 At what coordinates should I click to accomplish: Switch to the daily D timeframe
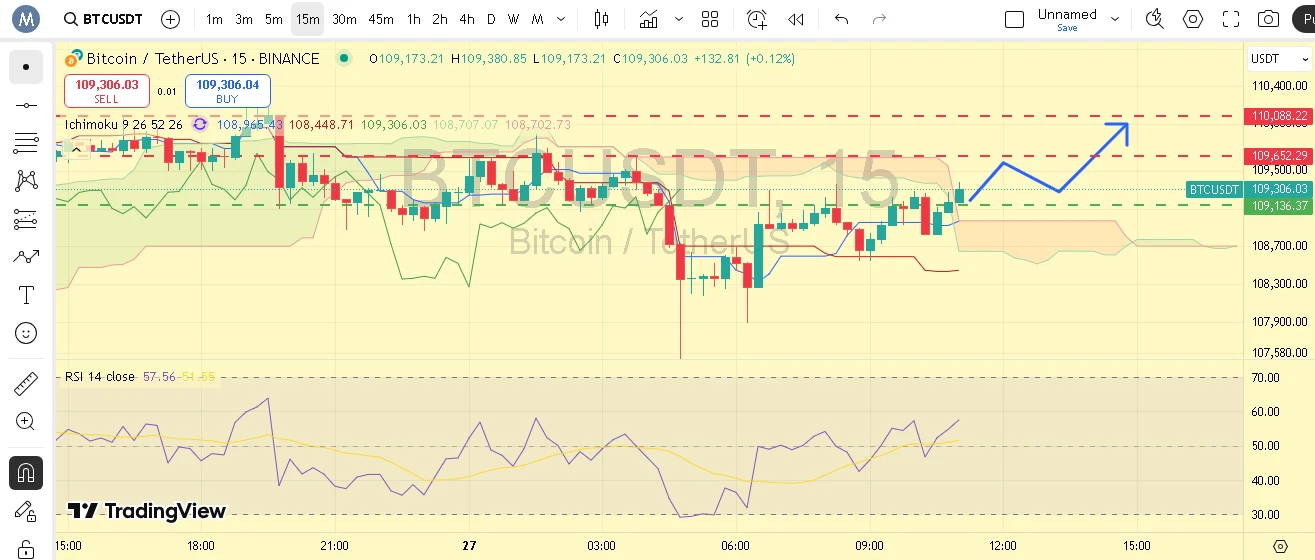[x=491, y=19]
